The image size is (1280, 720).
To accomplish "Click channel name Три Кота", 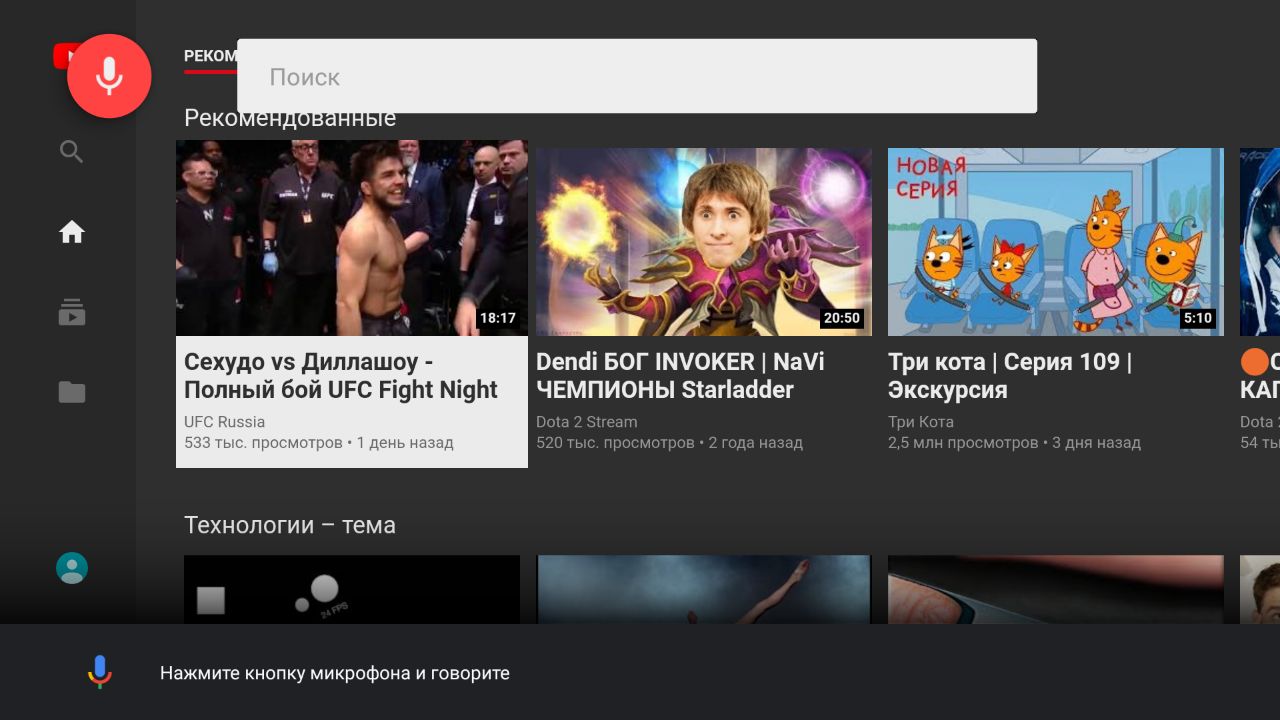I will pyautogui.click(x=921, y=422).
